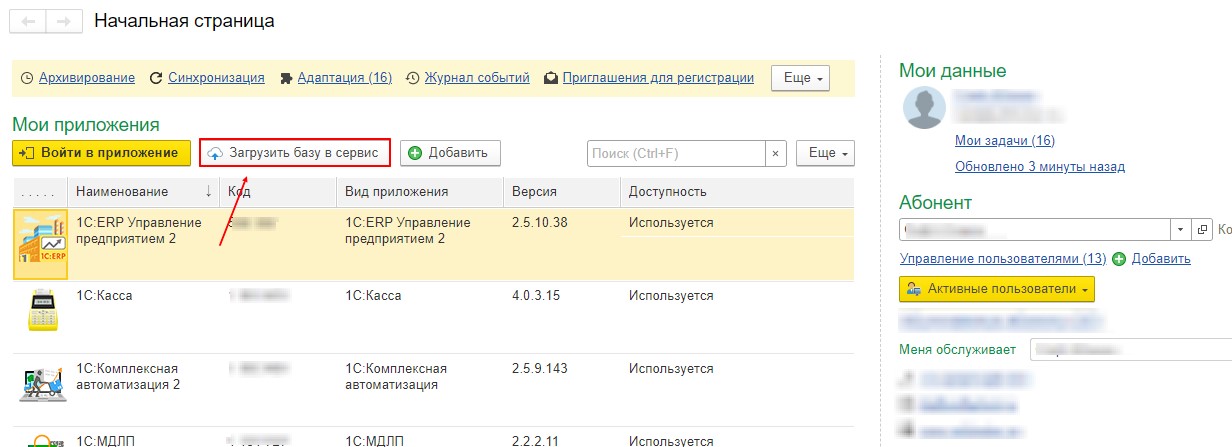Expand the Еще dropdown in the top yellow bar
Viewport: 1232px width, 447px height.
[801, 78]
